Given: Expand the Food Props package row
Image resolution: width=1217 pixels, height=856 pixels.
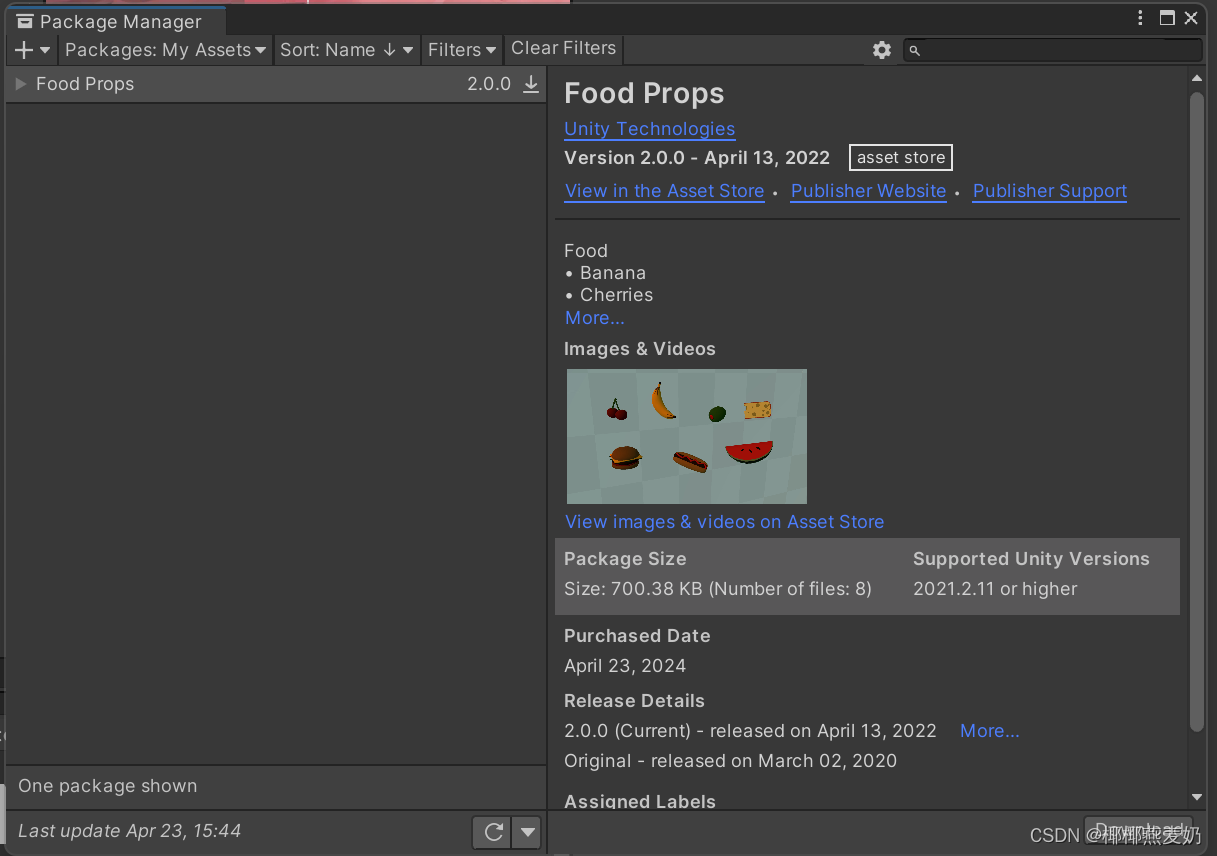Looking at the screenshot, I should 21,84.
